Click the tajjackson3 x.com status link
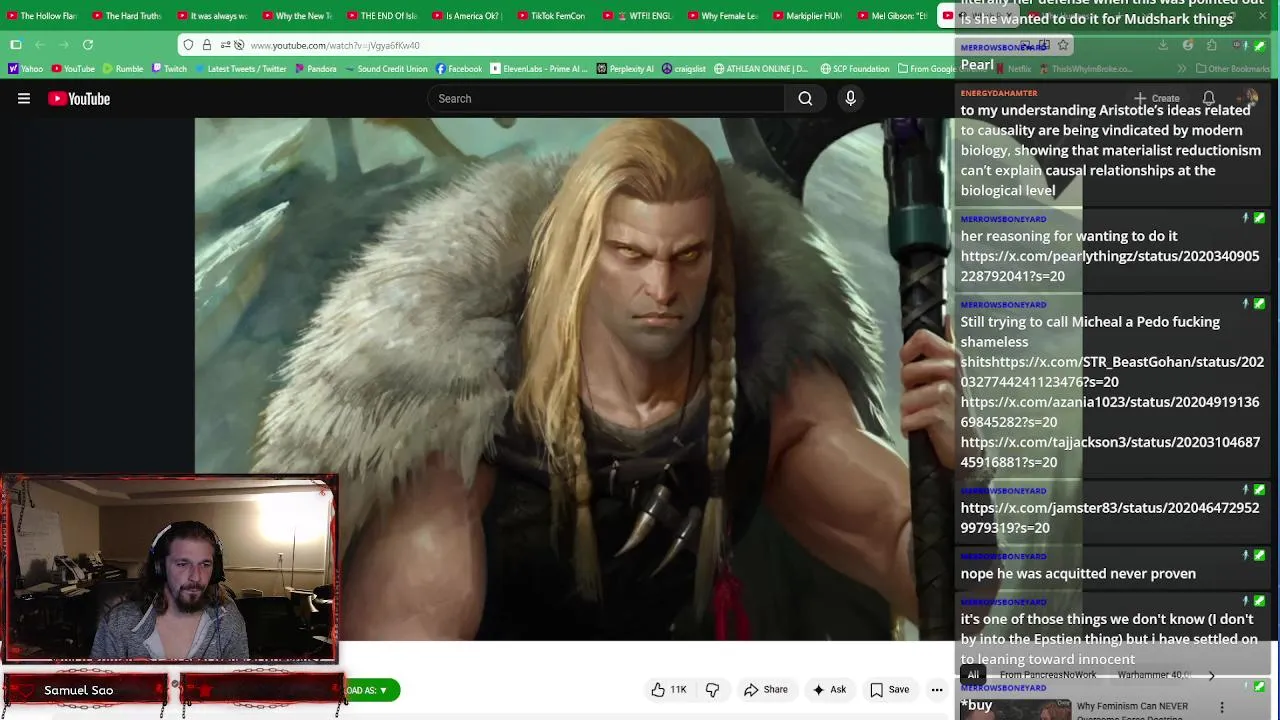 [1110, 452]
